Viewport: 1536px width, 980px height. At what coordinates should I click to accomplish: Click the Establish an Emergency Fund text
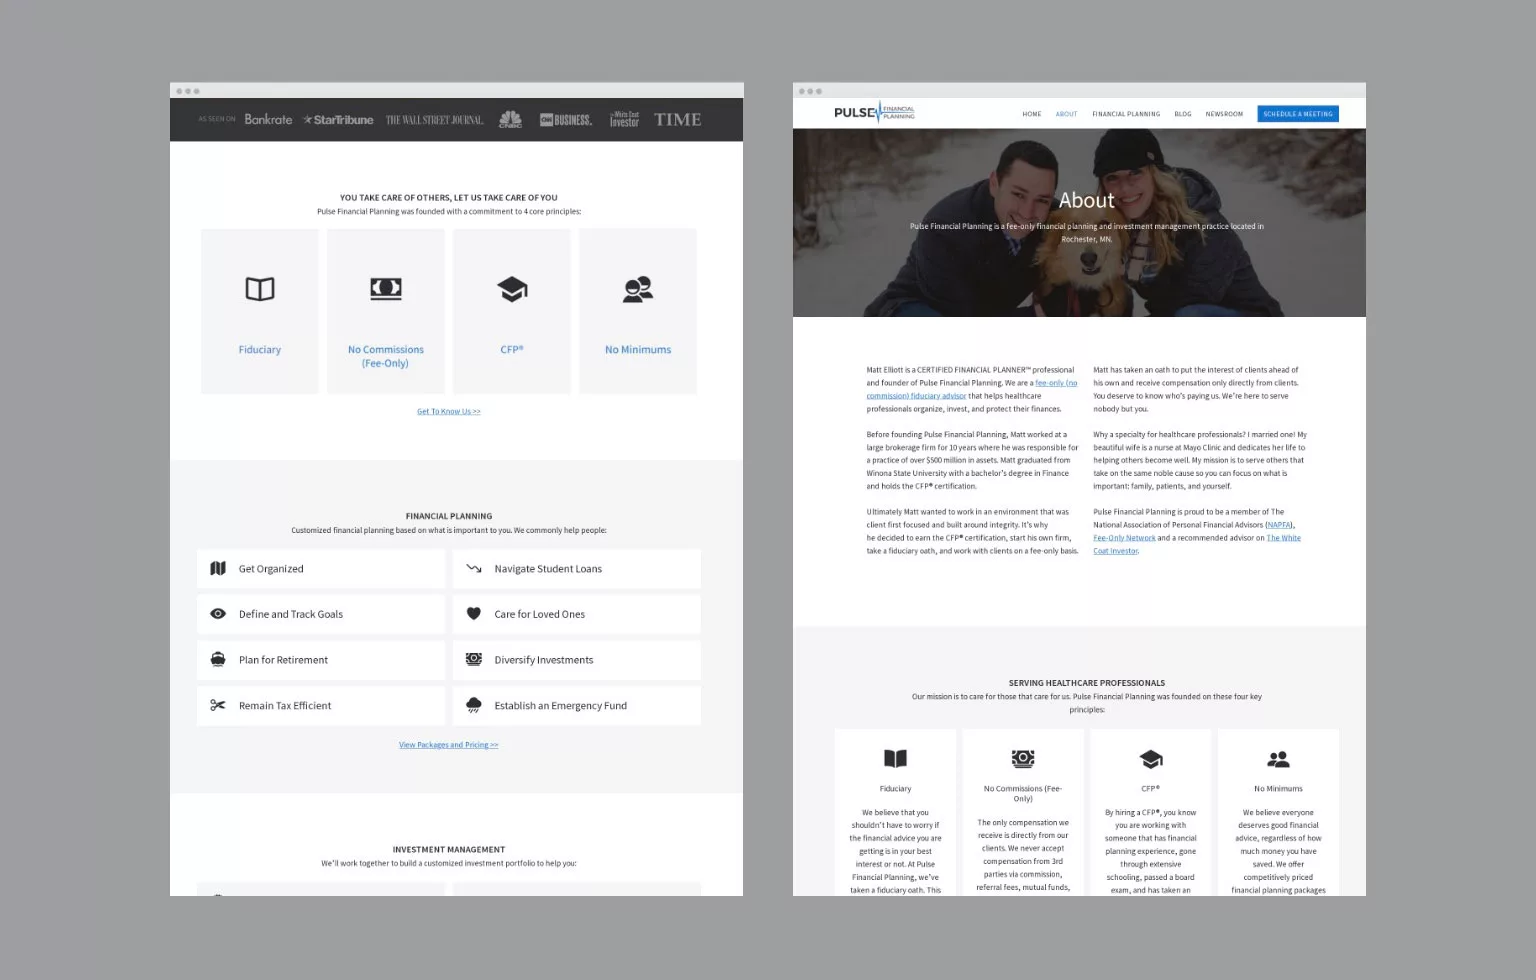click(561, 706)
